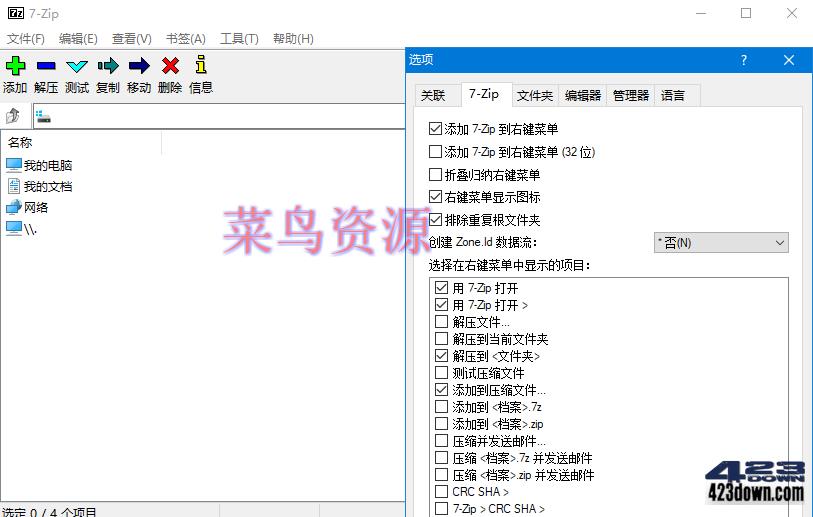813x517 pixels.
Task: Select the 网络 row text
Action: pos(36,207)
